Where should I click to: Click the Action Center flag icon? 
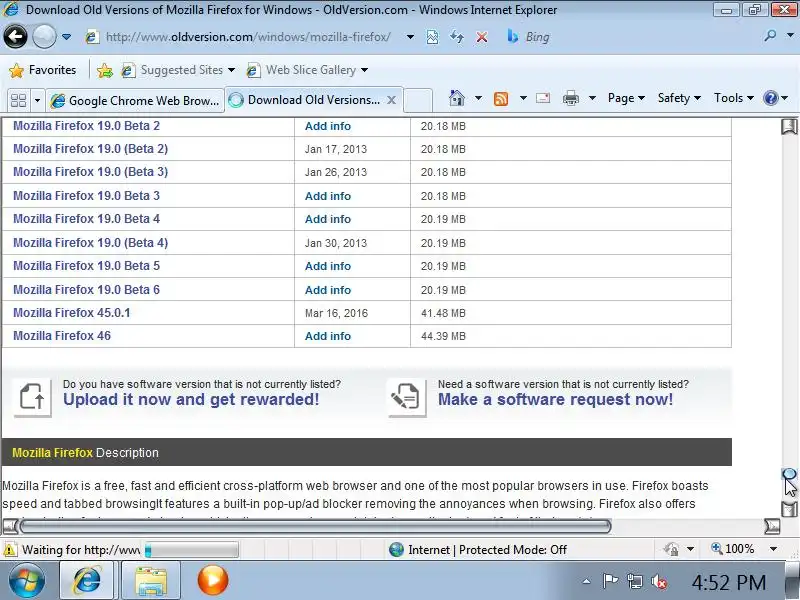click(610, 581)
